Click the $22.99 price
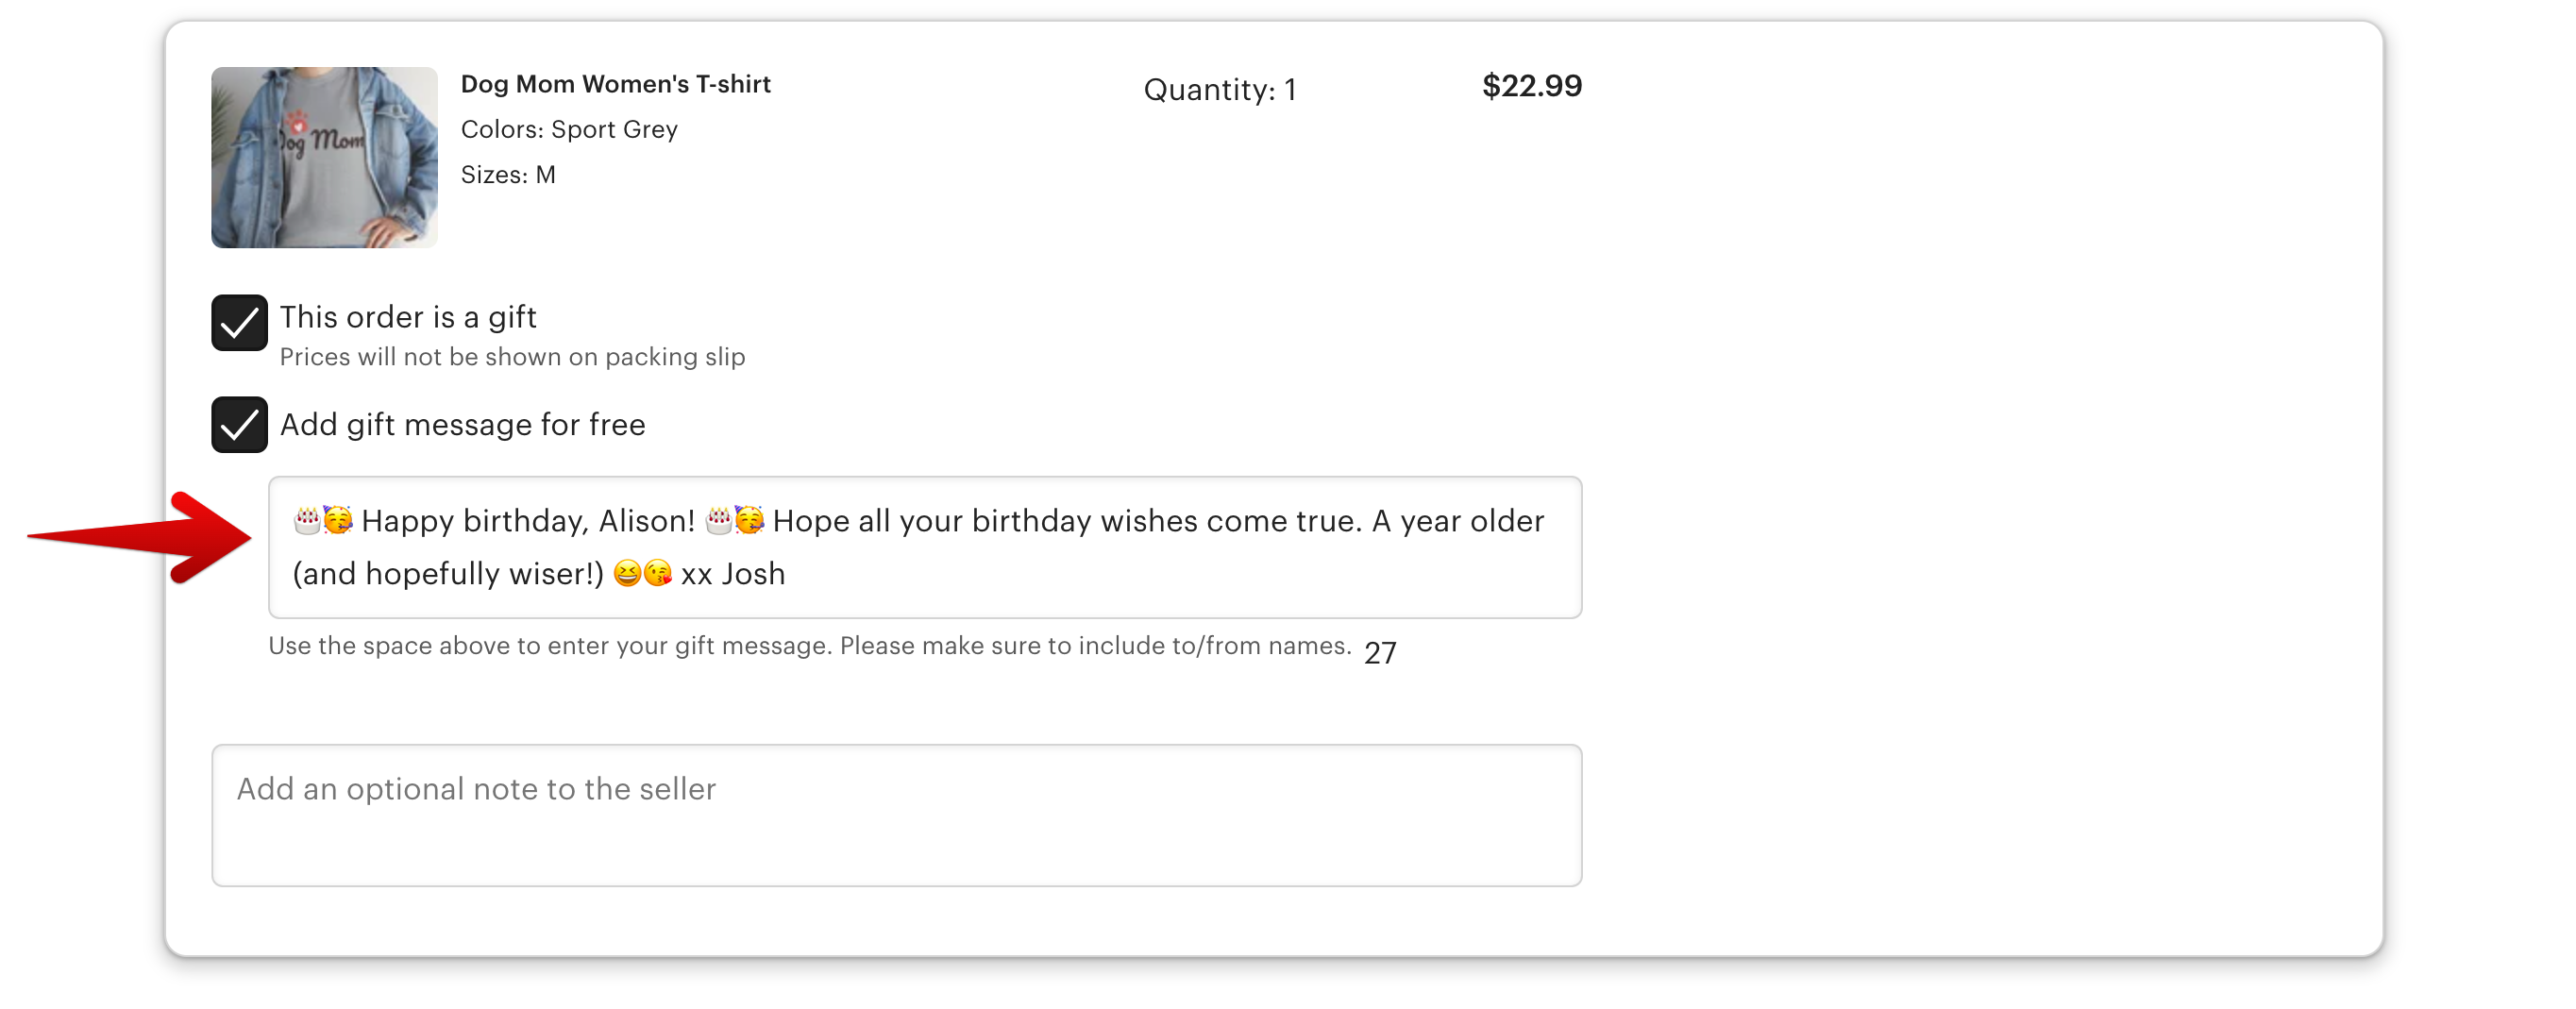 [x=1533, y=86]
